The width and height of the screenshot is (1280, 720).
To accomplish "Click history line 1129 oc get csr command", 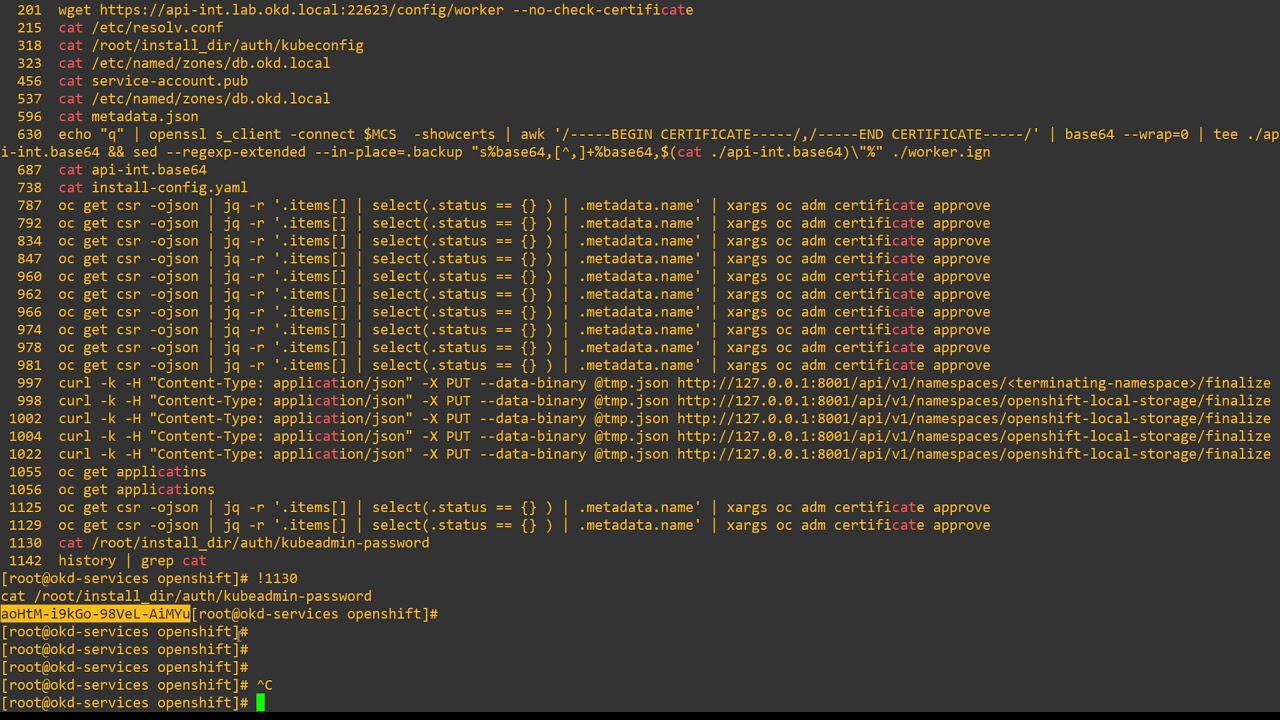I will tap(524, 525).
